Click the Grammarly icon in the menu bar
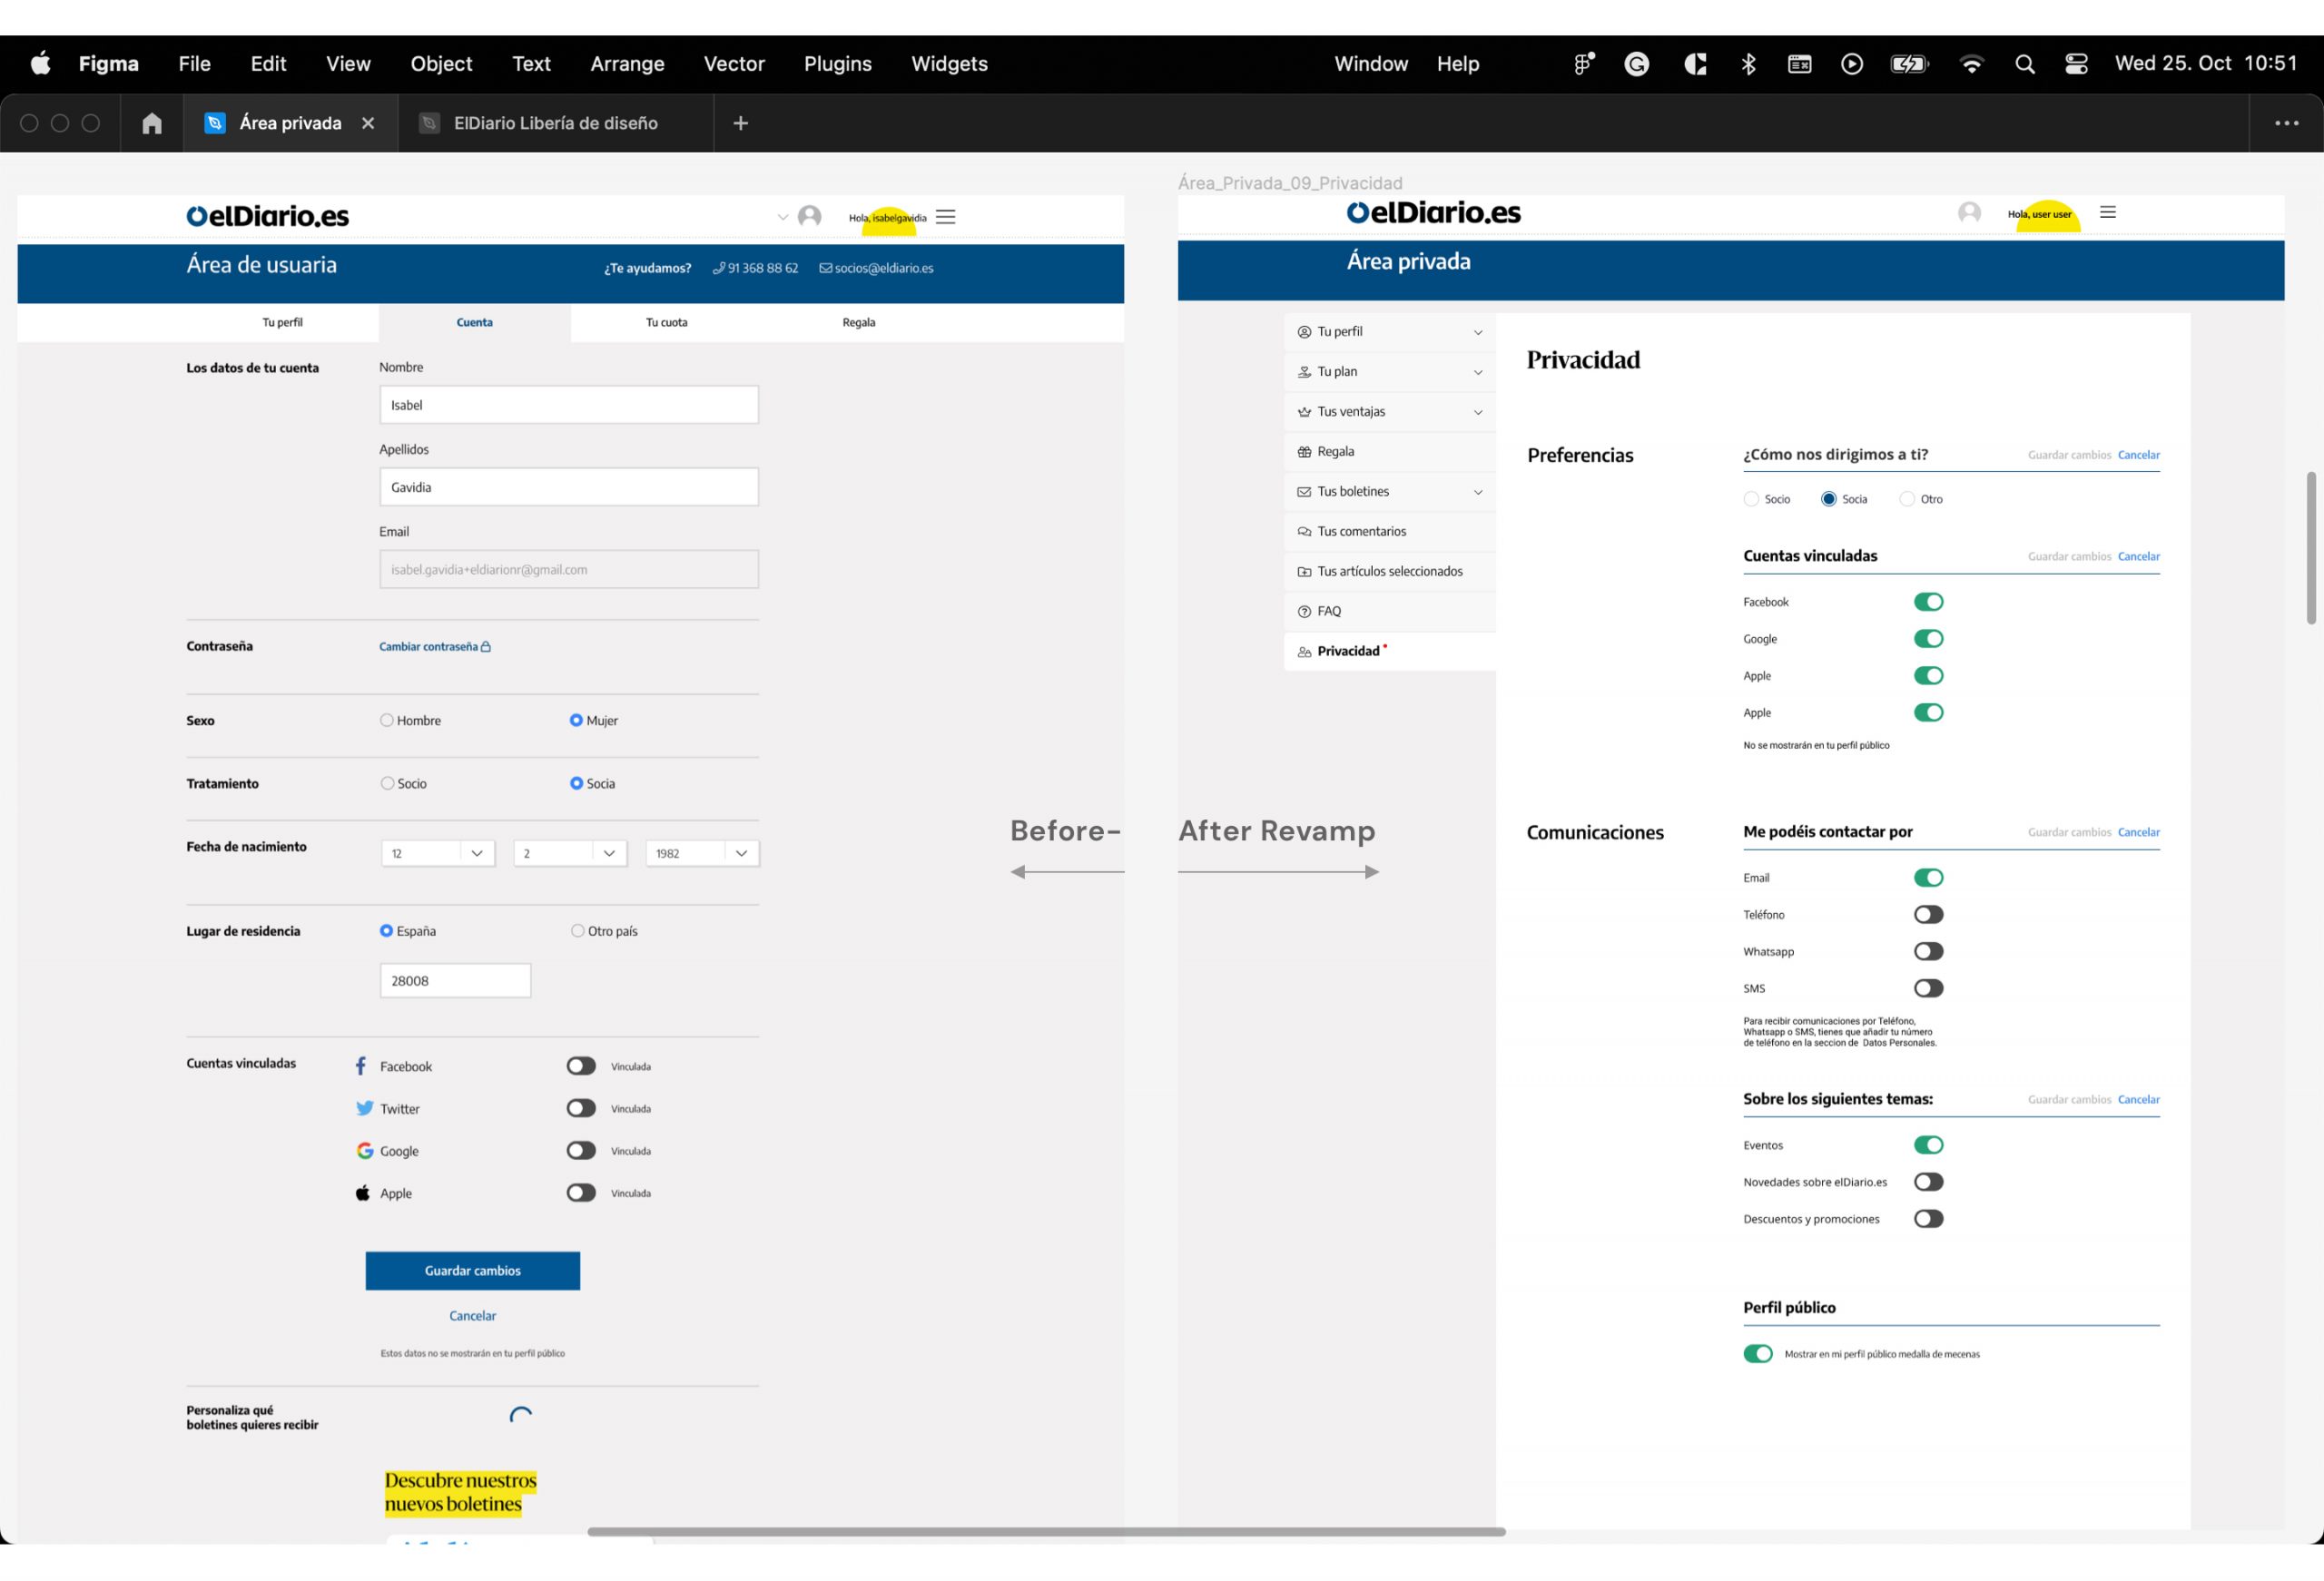This screenshot has width=2324, height=1581. 1637,64
